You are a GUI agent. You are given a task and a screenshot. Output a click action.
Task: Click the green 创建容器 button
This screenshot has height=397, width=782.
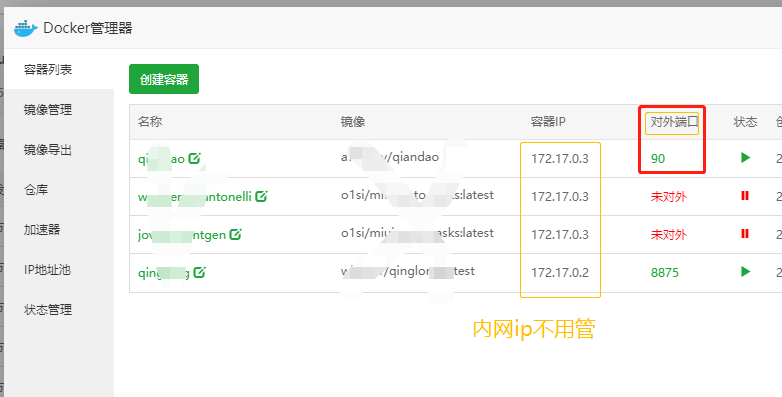point(164,79)
